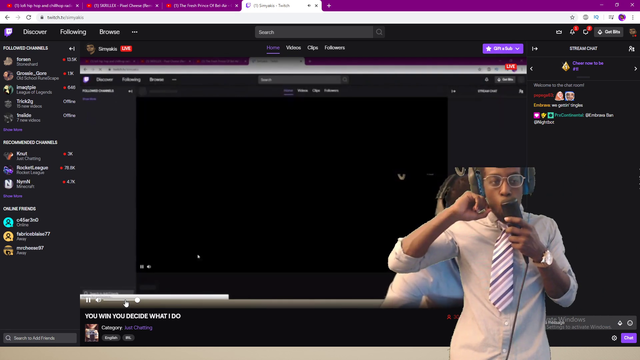640x360 pixels.
Task: Open Gift a Sub dropdown arrow
Action: click(518, 49)
